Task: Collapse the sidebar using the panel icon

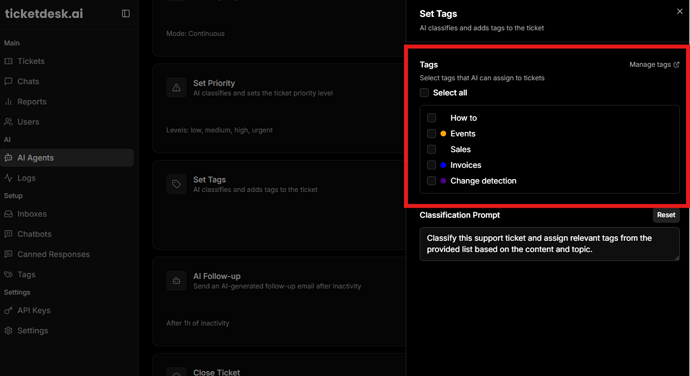Action: coord(126,14)
